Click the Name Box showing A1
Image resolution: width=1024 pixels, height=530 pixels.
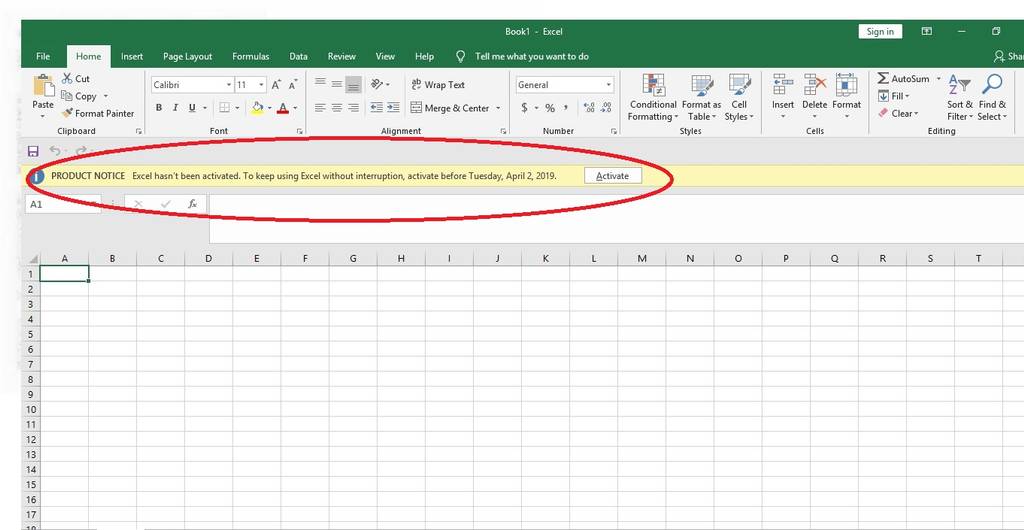(63, 204)
